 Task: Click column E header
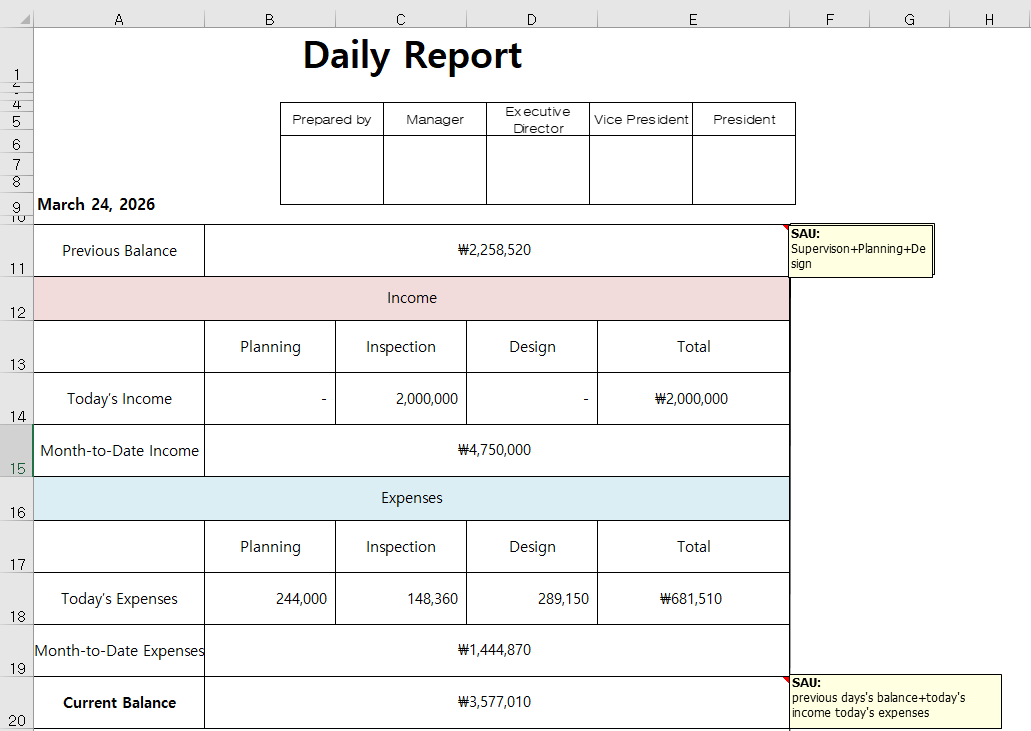tap(693, 19)
